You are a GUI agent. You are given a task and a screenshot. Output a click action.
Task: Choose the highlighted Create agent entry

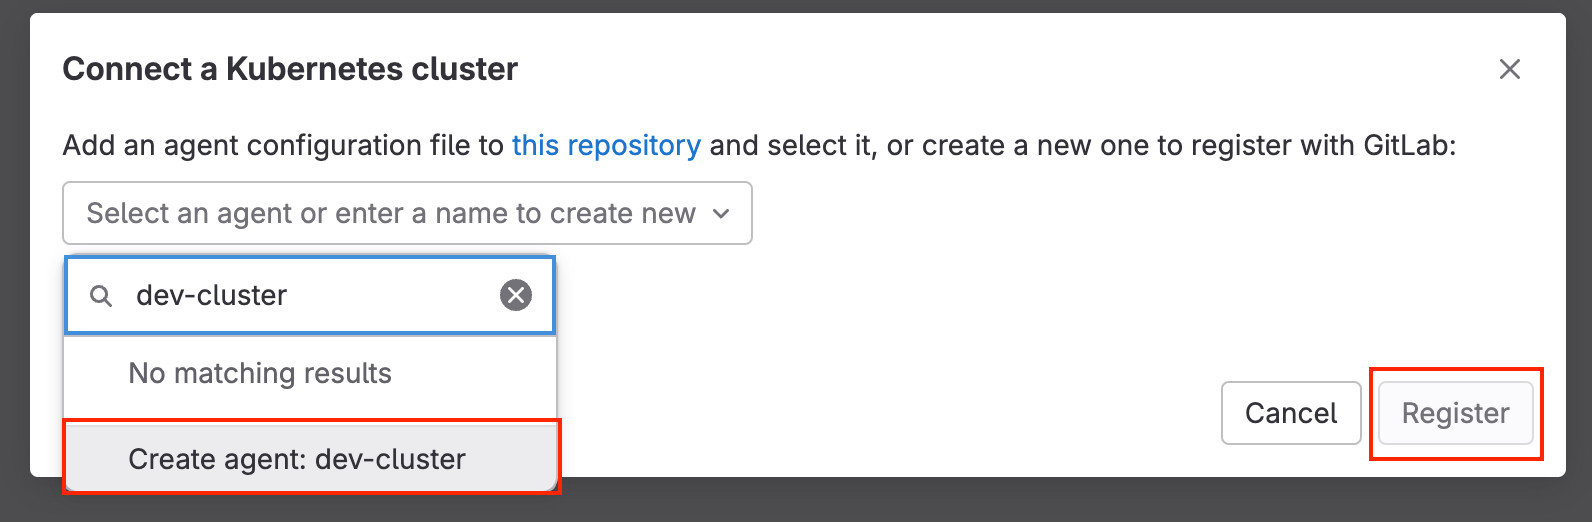(297, 459)
